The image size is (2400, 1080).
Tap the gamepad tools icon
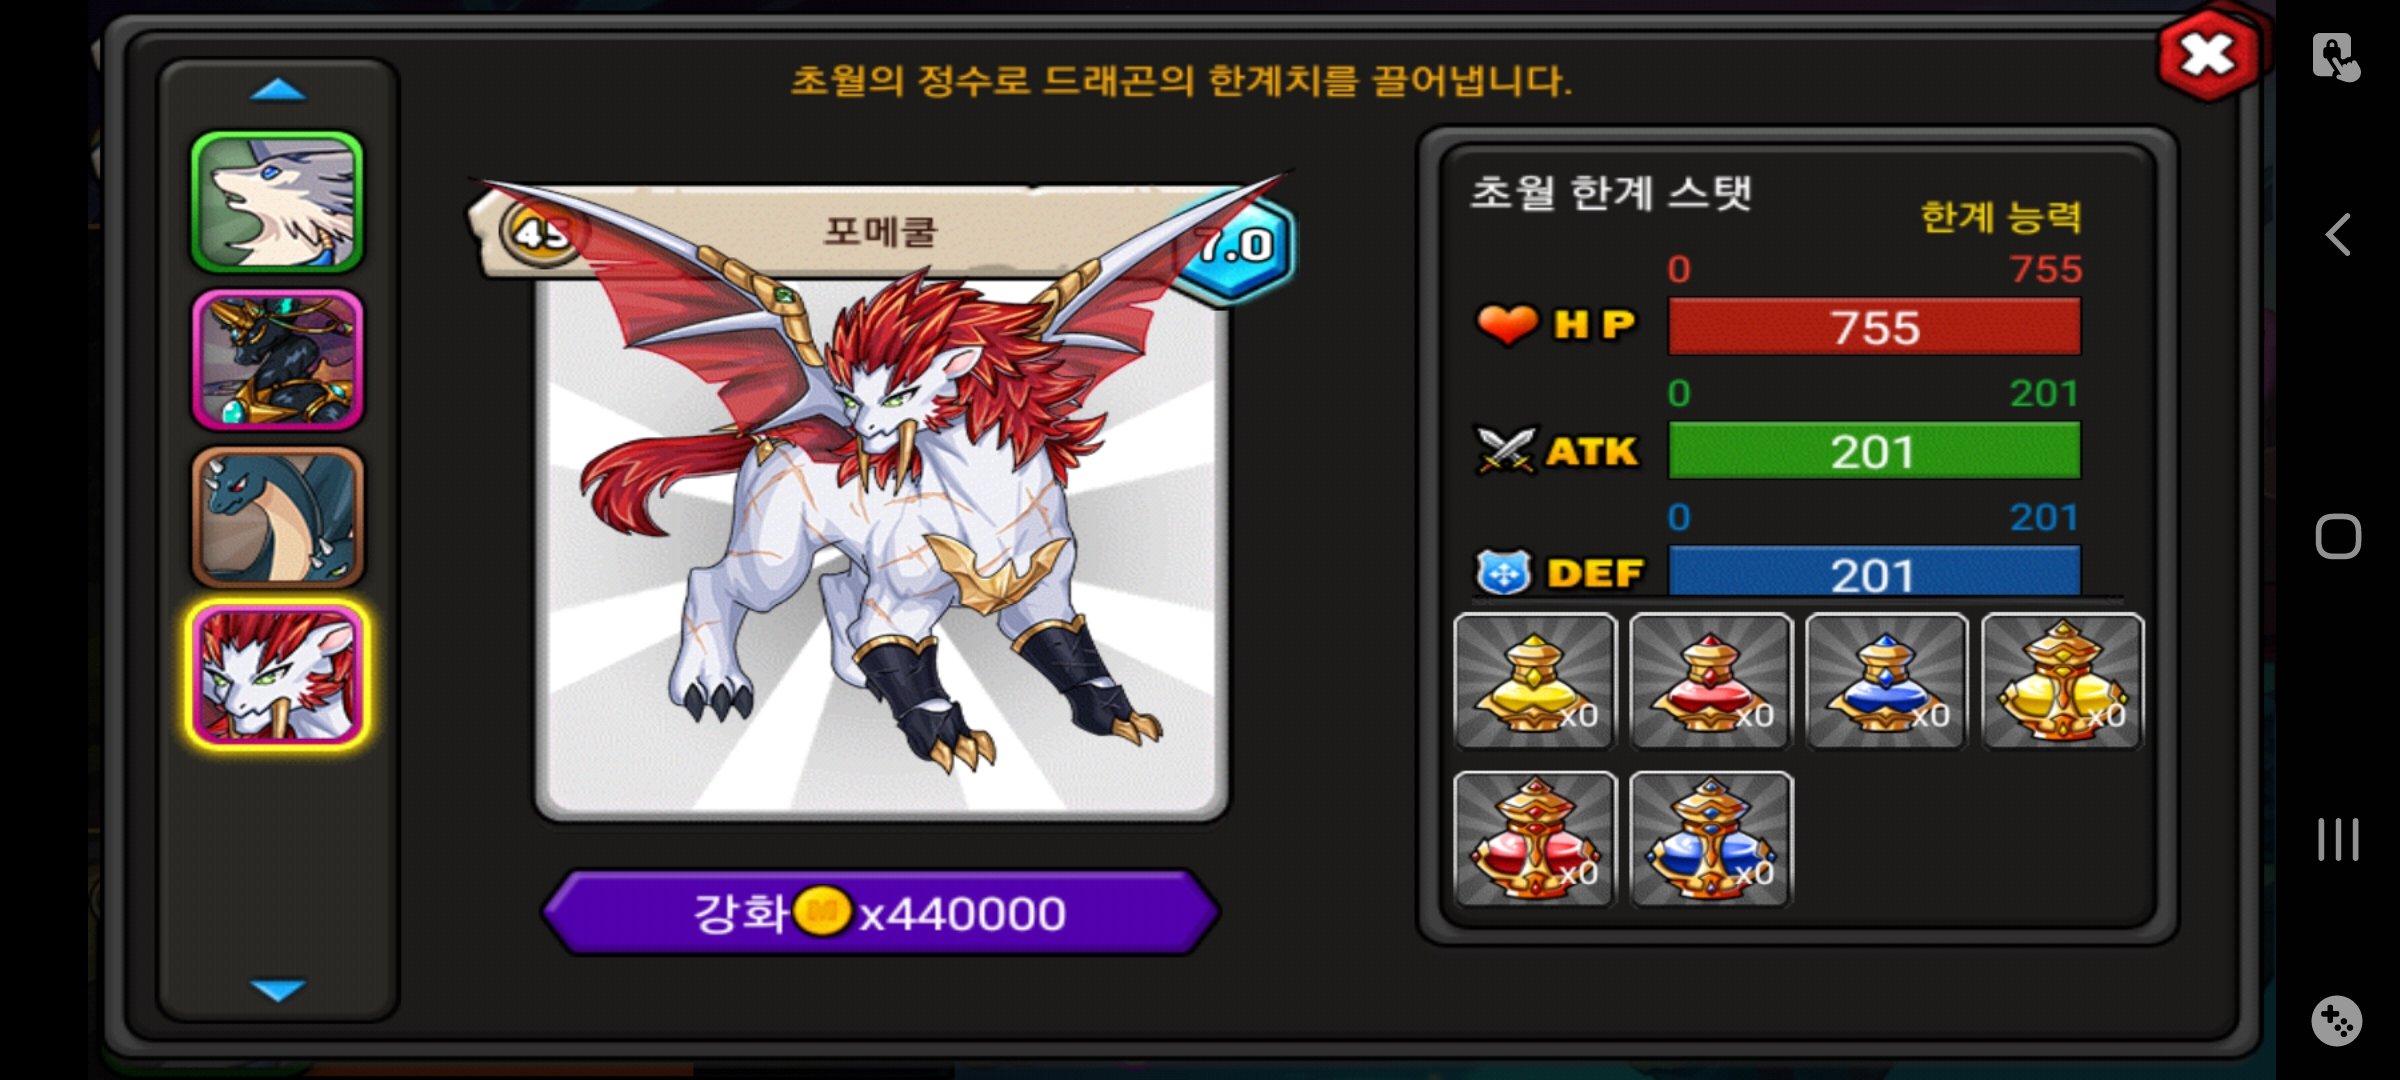[2337, 1021]
